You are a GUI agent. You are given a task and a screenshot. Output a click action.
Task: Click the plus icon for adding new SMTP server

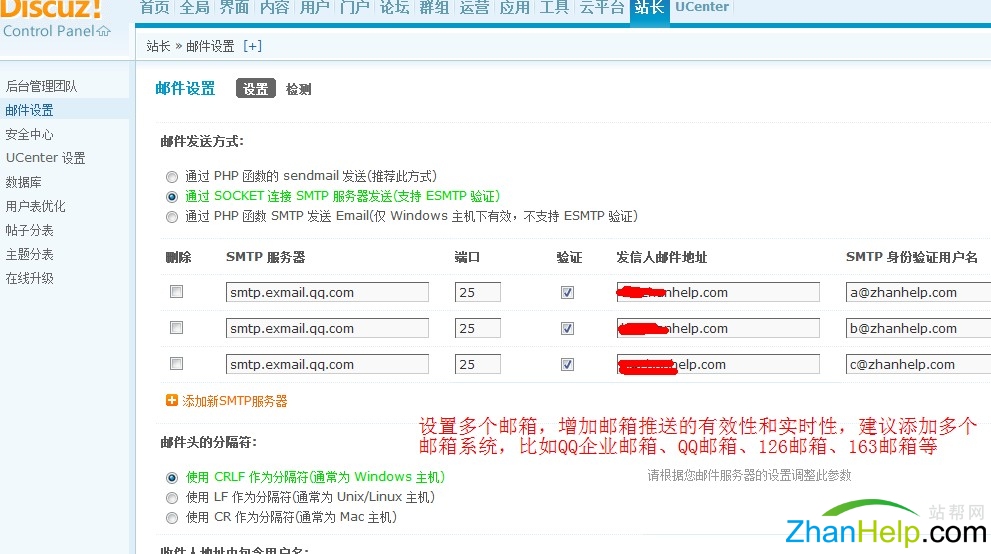pyautogui.click(x=171, y=400)
